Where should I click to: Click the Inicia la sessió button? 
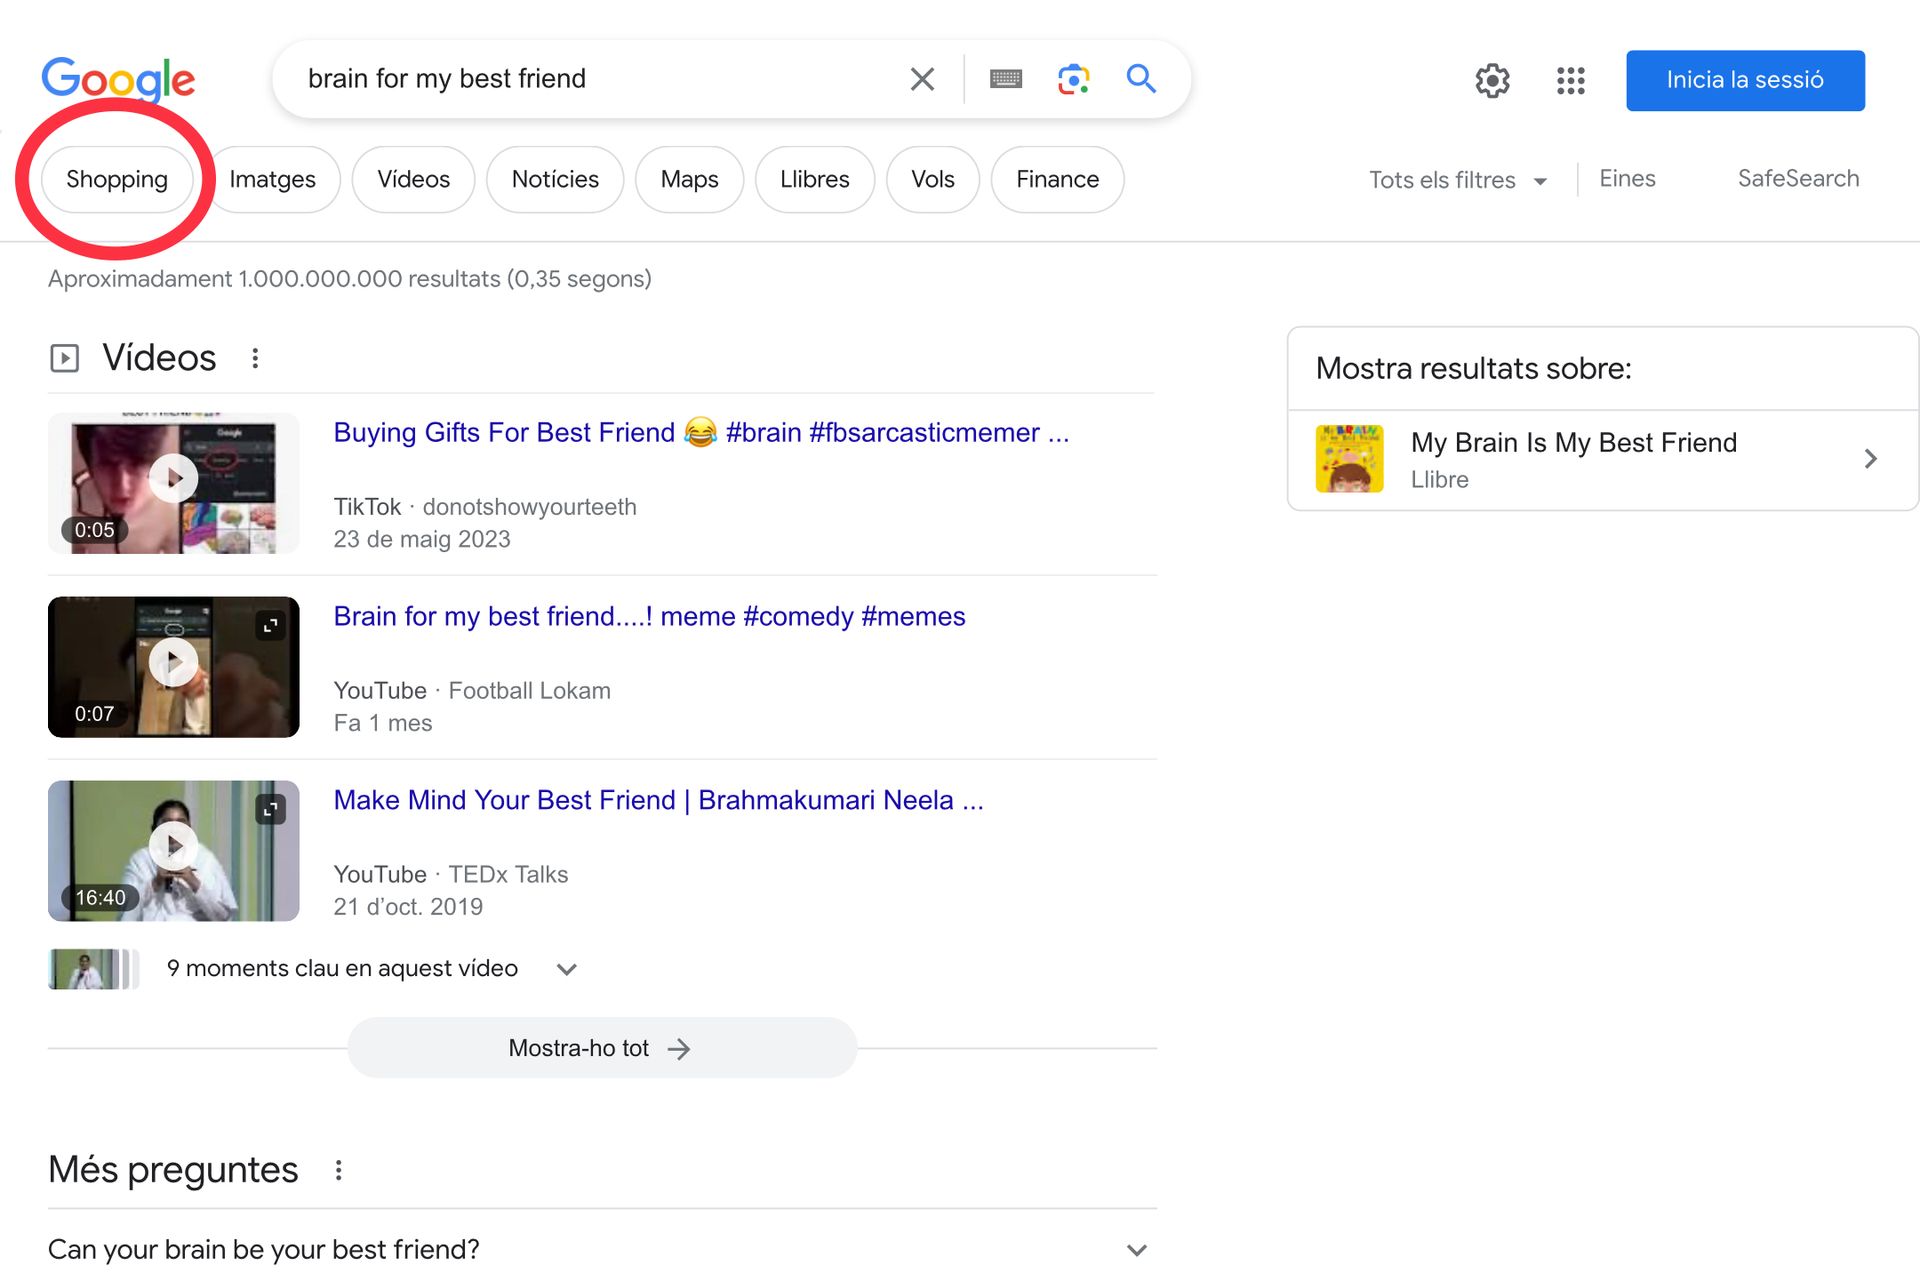(x=1744, y=80)
